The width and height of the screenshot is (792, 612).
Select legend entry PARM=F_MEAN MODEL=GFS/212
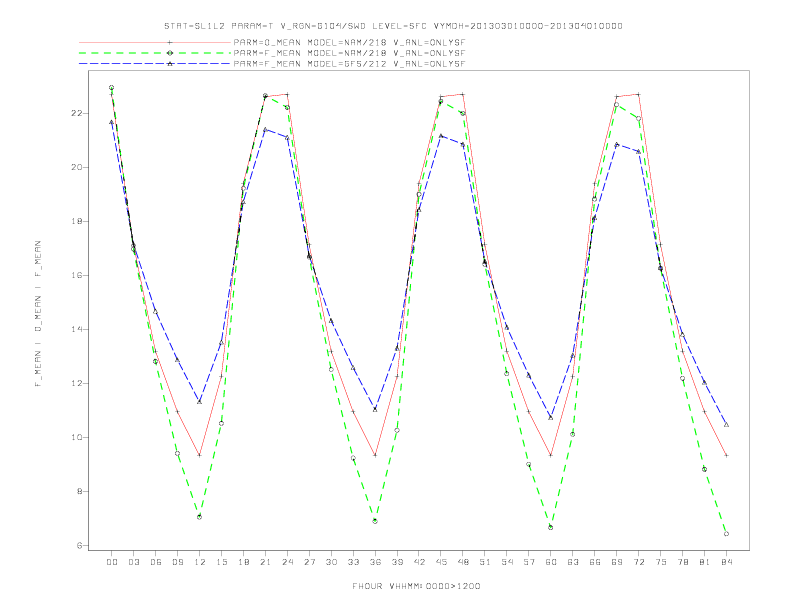tap(349, 64)
